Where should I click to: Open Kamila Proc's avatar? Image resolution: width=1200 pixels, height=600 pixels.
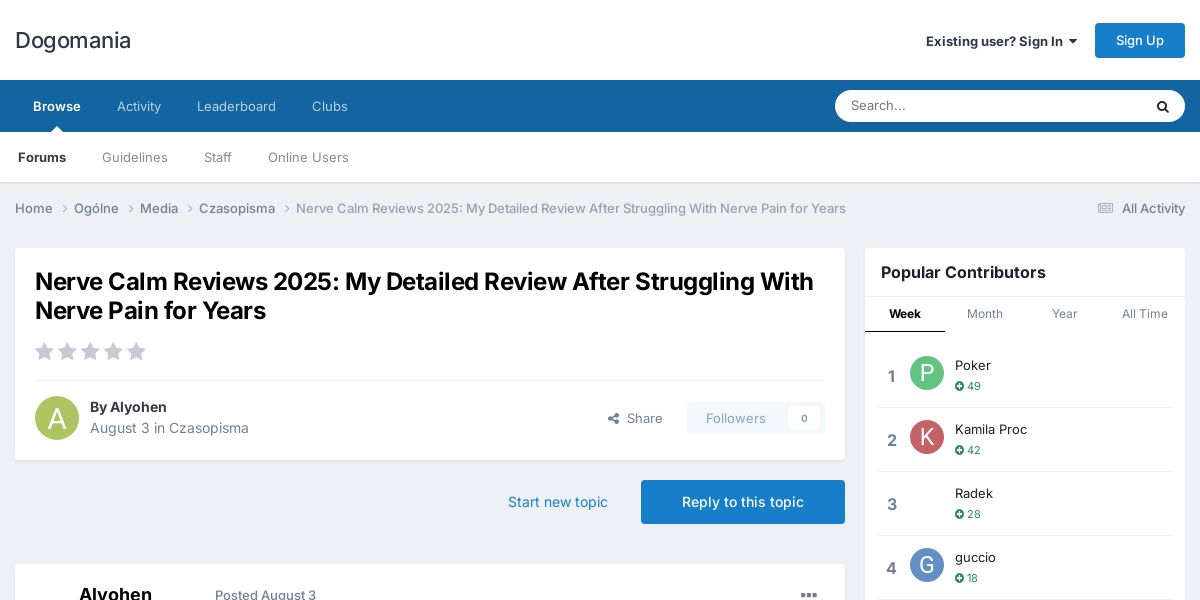927,437
